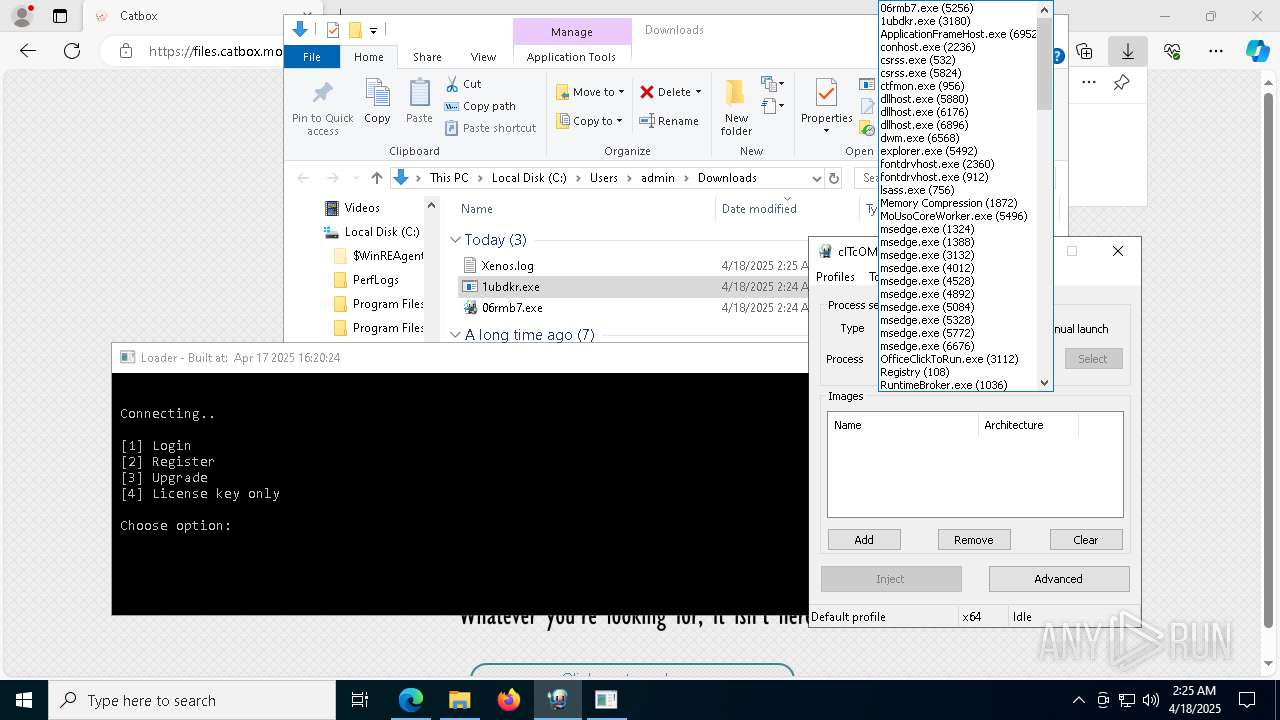Open Application Tools tab
Viewport: 1280px width, 720px height.
pyautogui.click(x=571, y=57)
